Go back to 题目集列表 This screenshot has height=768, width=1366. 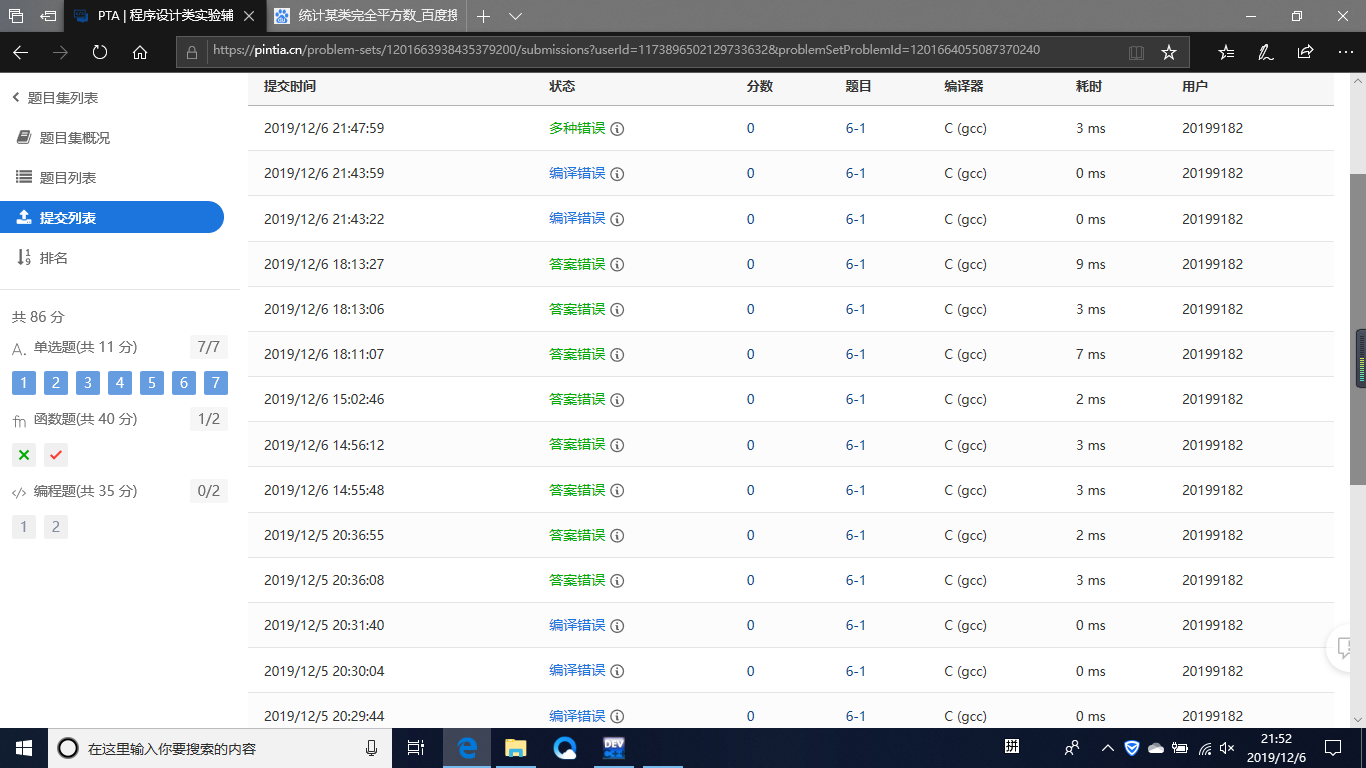[x=55, y=98]
